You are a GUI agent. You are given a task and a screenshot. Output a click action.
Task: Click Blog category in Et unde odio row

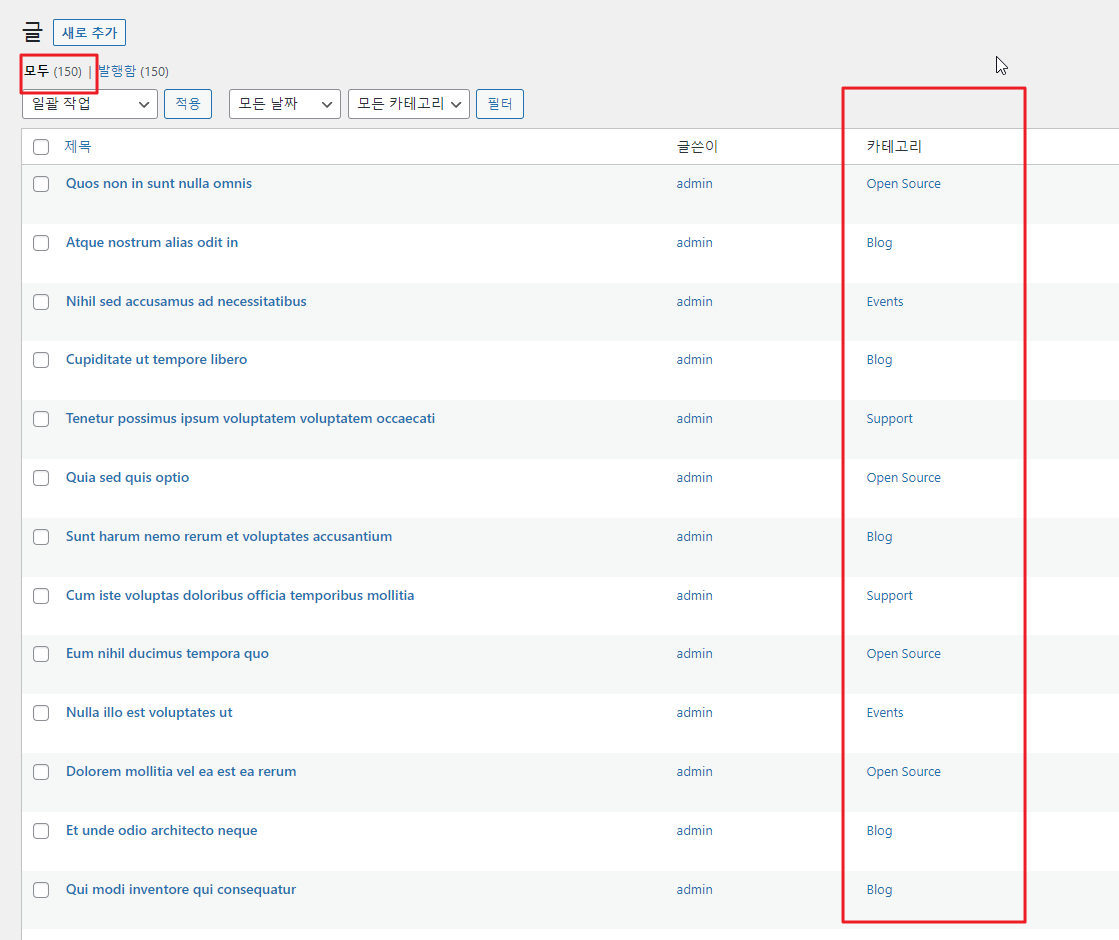(879, 830)
